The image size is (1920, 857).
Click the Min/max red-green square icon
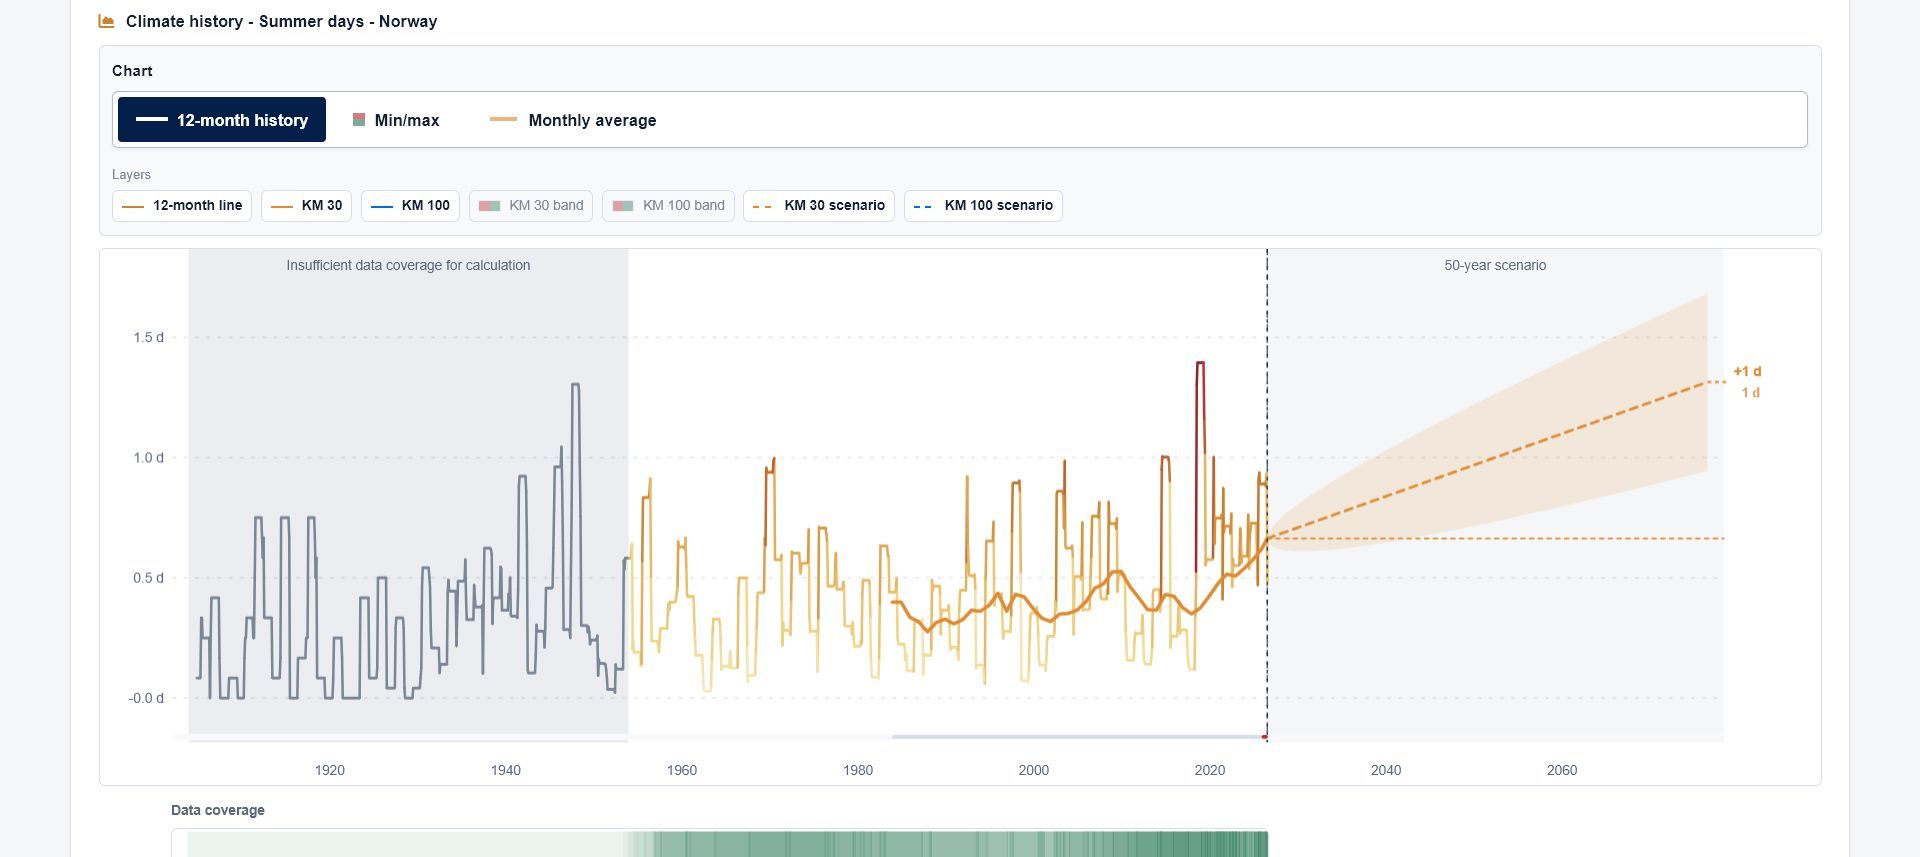tap(359, 120)
